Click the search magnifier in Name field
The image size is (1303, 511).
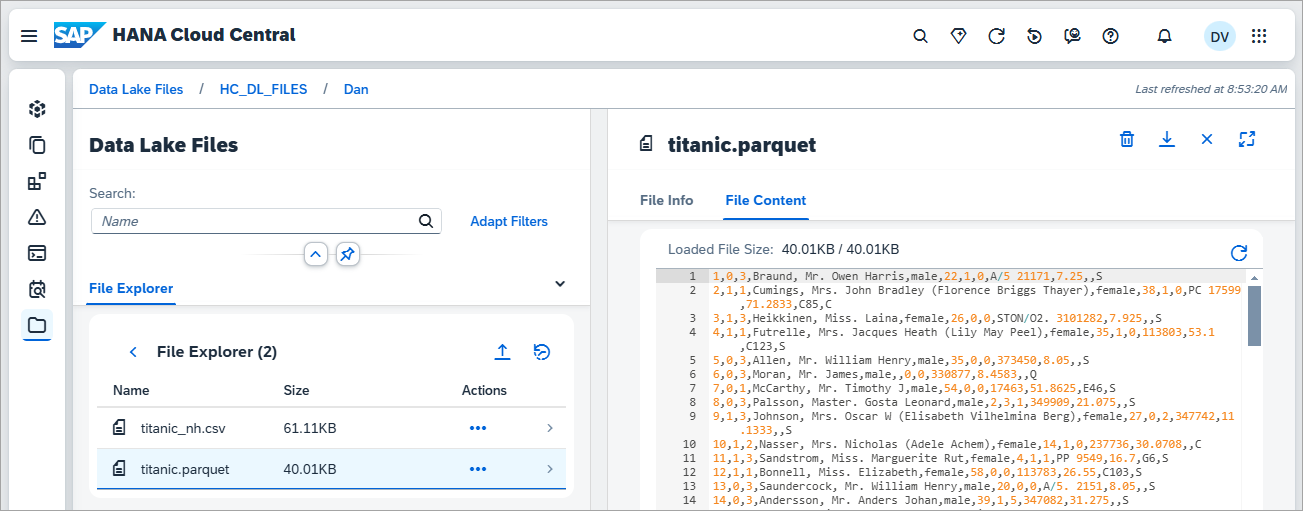click(426, 221)
